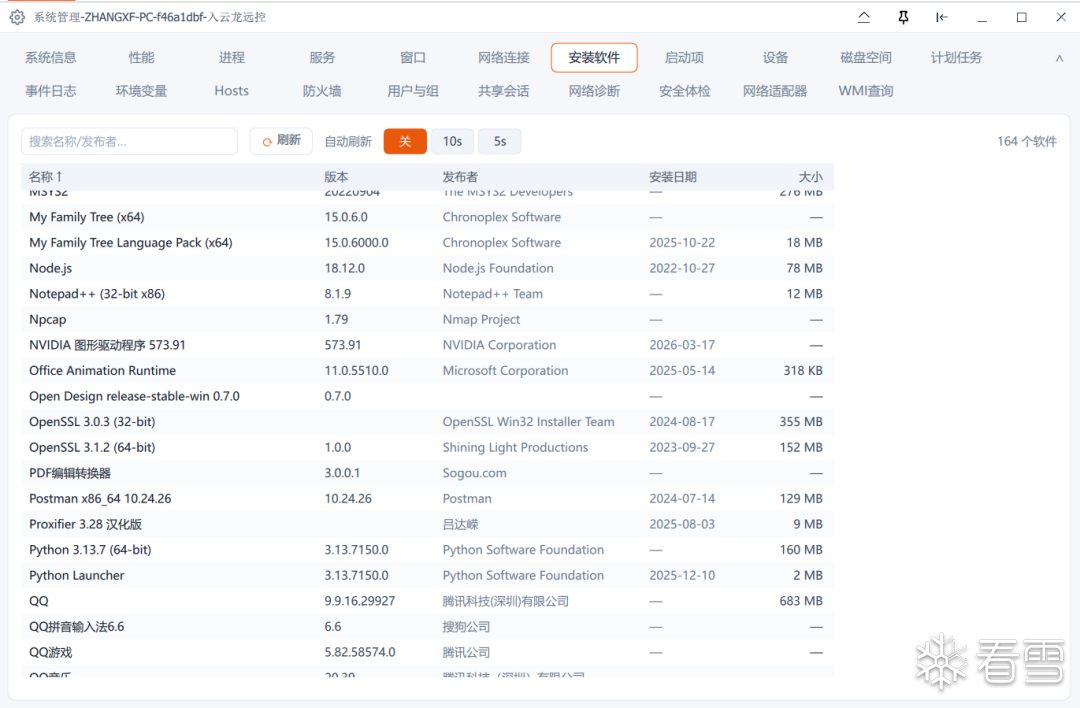Switch to the 环境变量 tab
Viewport: 1080px width, 708px height.
coord(141,91)
